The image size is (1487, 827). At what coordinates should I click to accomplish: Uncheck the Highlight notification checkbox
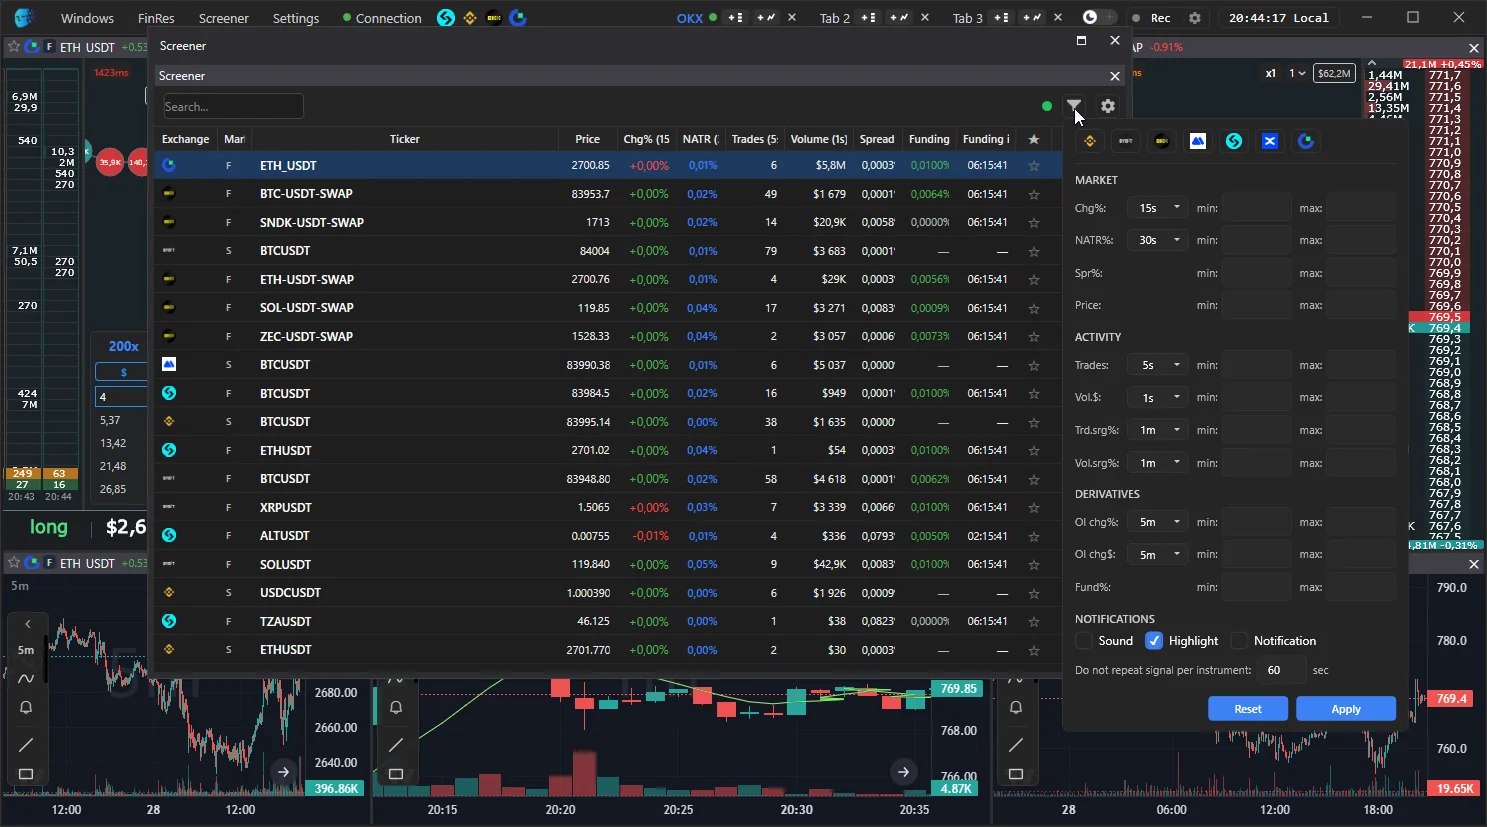(1154, 641)
